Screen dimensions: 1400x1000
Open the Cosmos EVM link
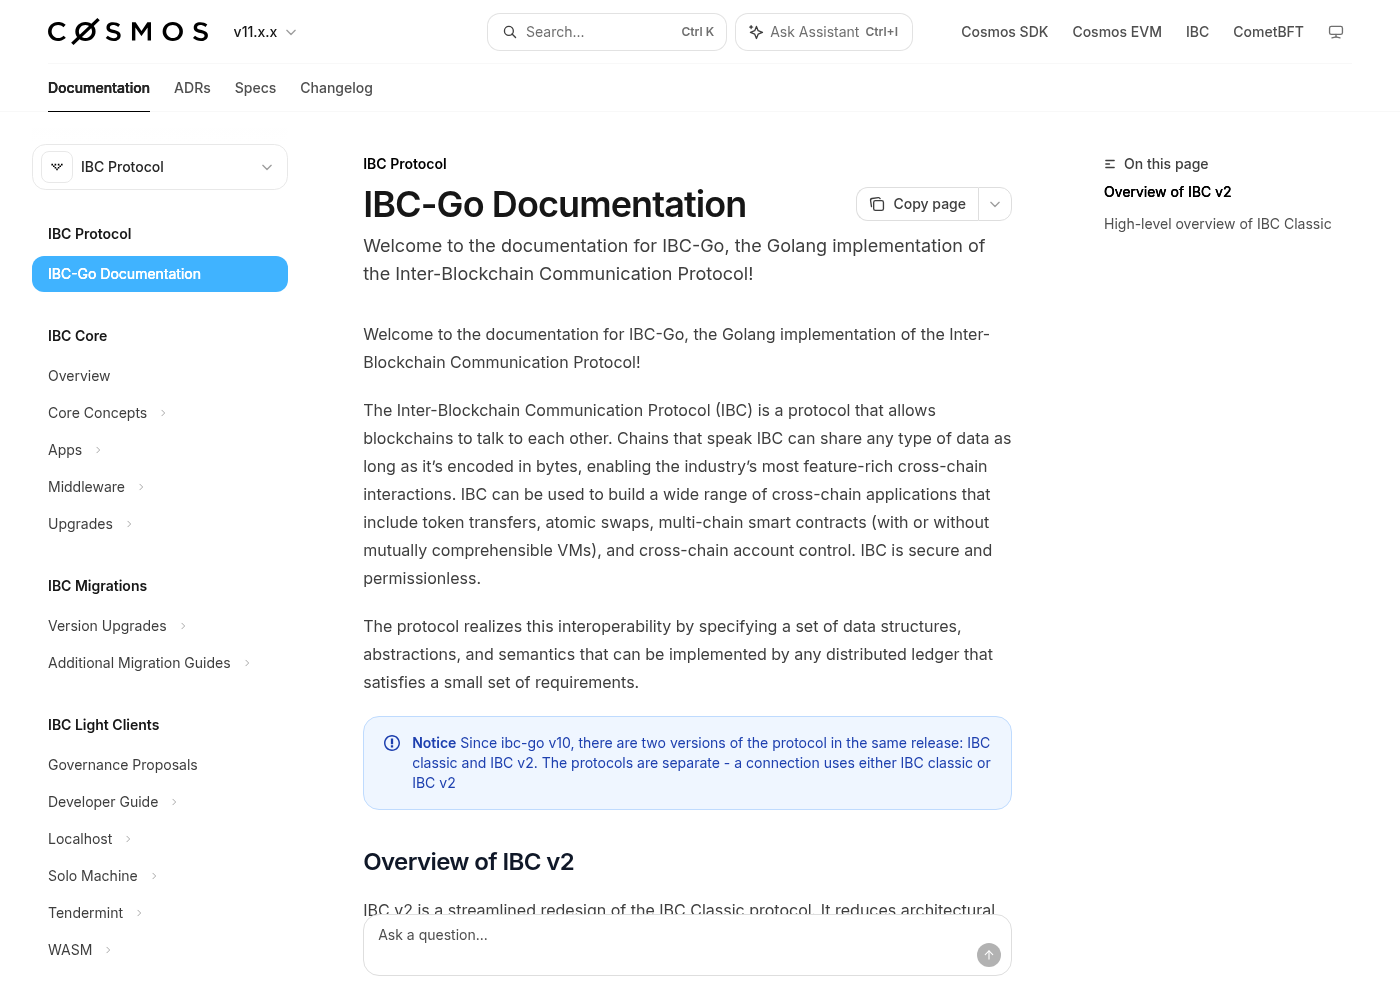click(1117, 32)
